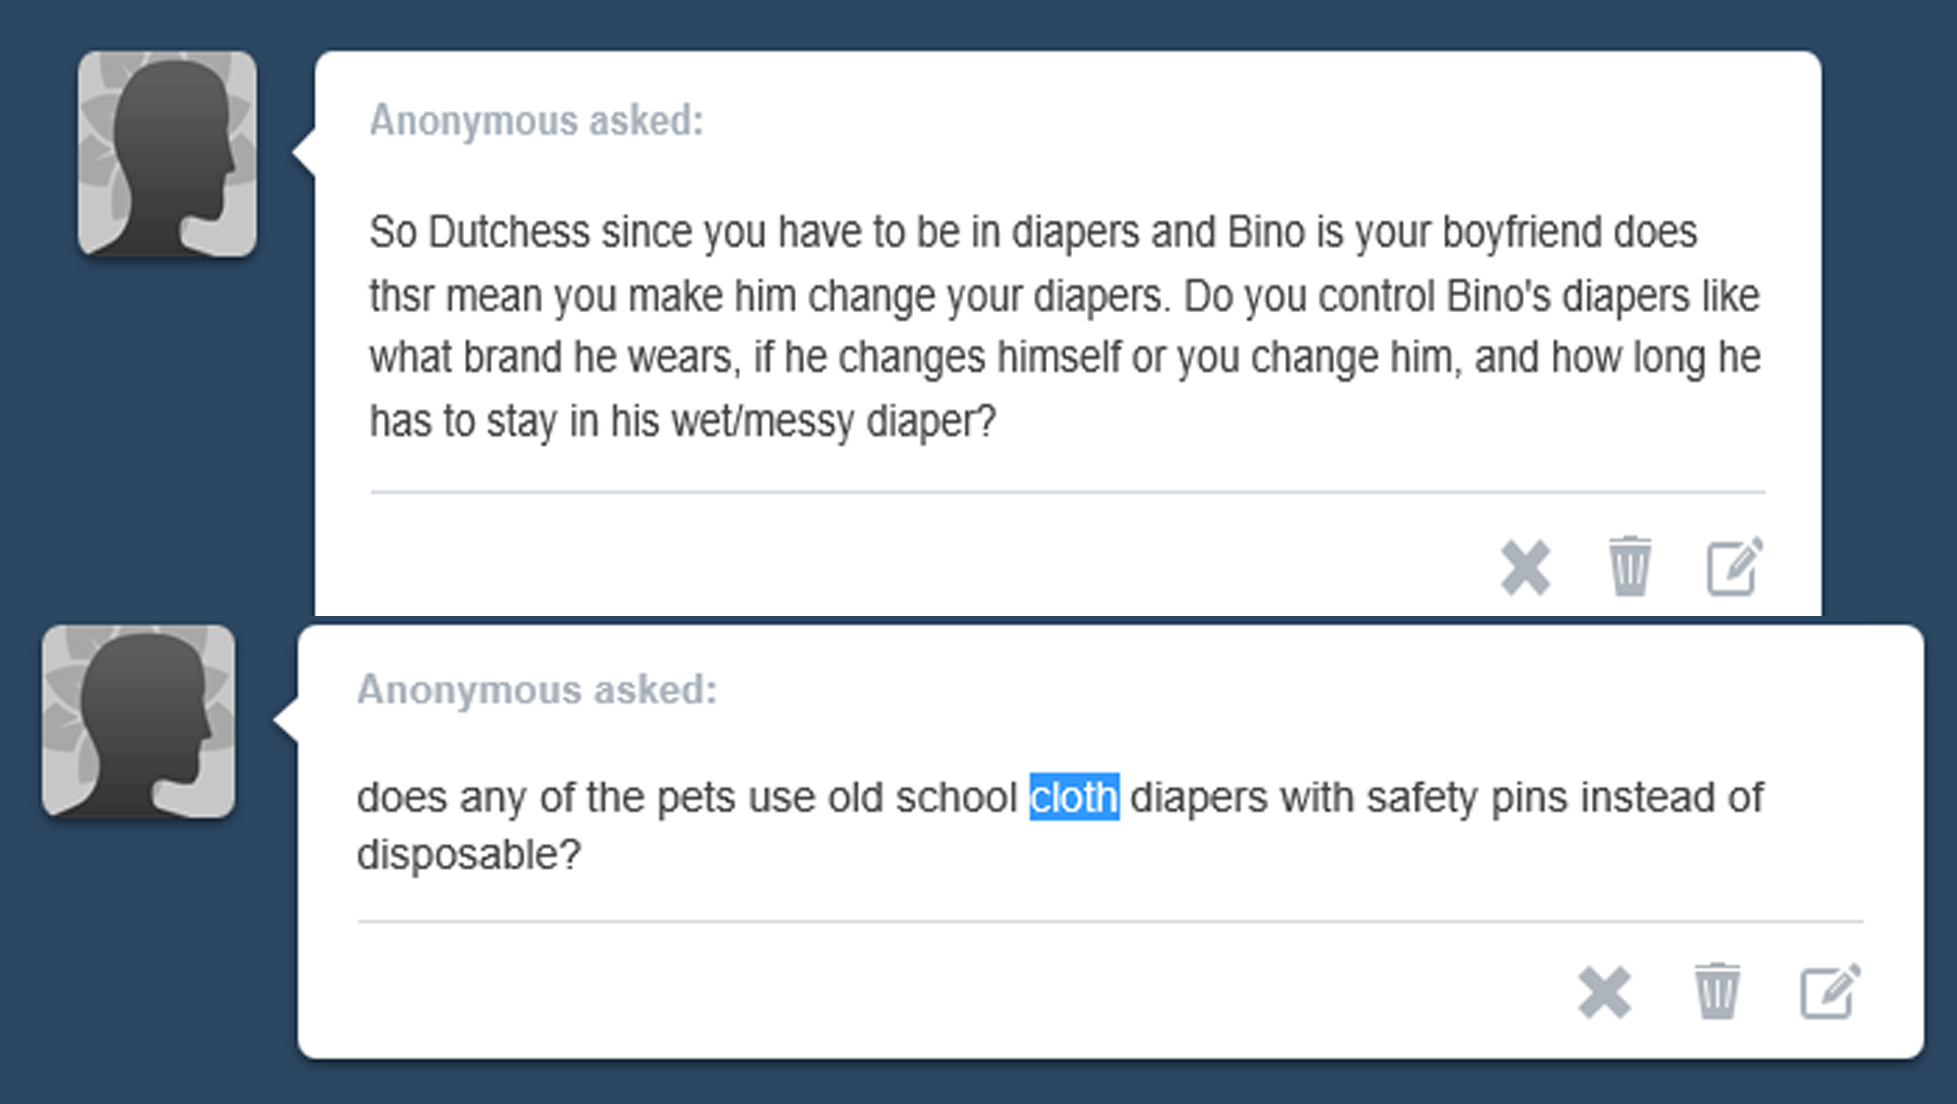
Task: Click the highlighted word "cloth"
Action: click(1074, 798)
